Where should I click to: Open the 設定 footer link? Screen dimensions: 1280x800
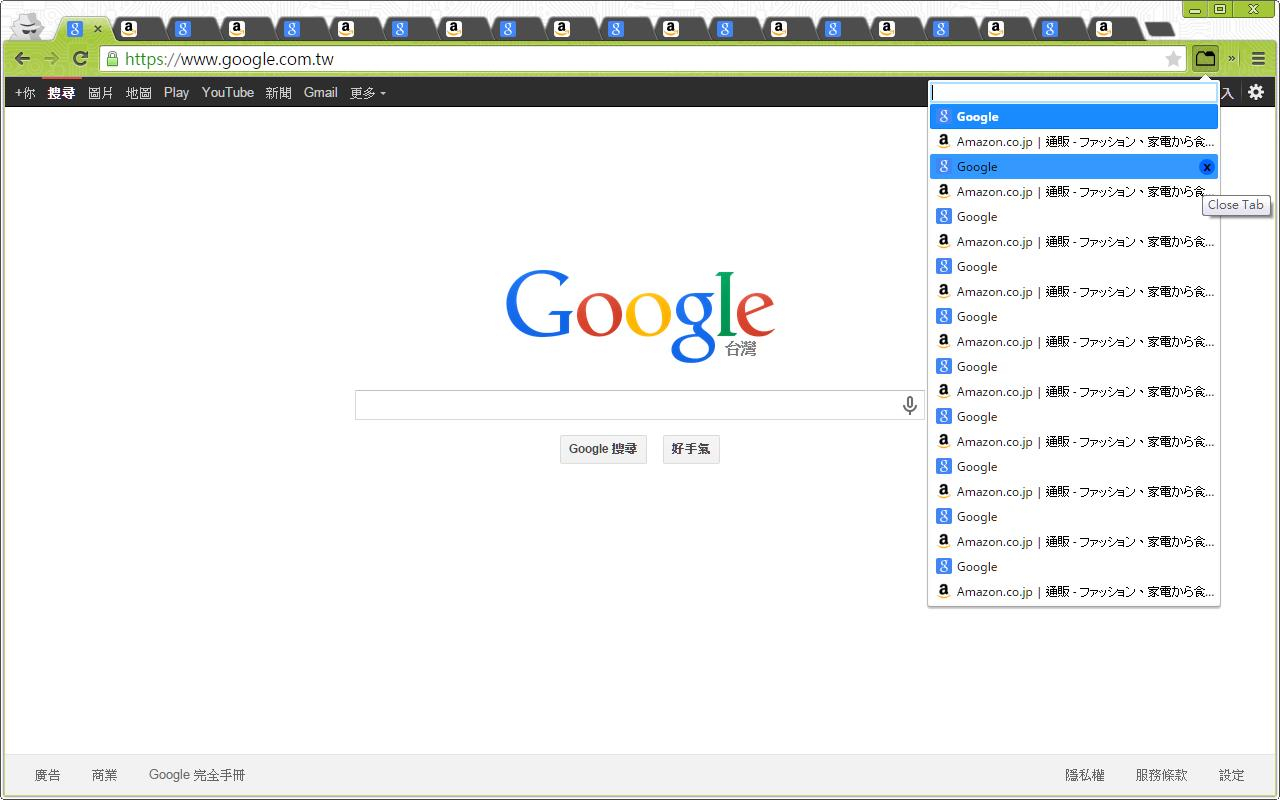pyautogui.click(x=1232, y=775)
